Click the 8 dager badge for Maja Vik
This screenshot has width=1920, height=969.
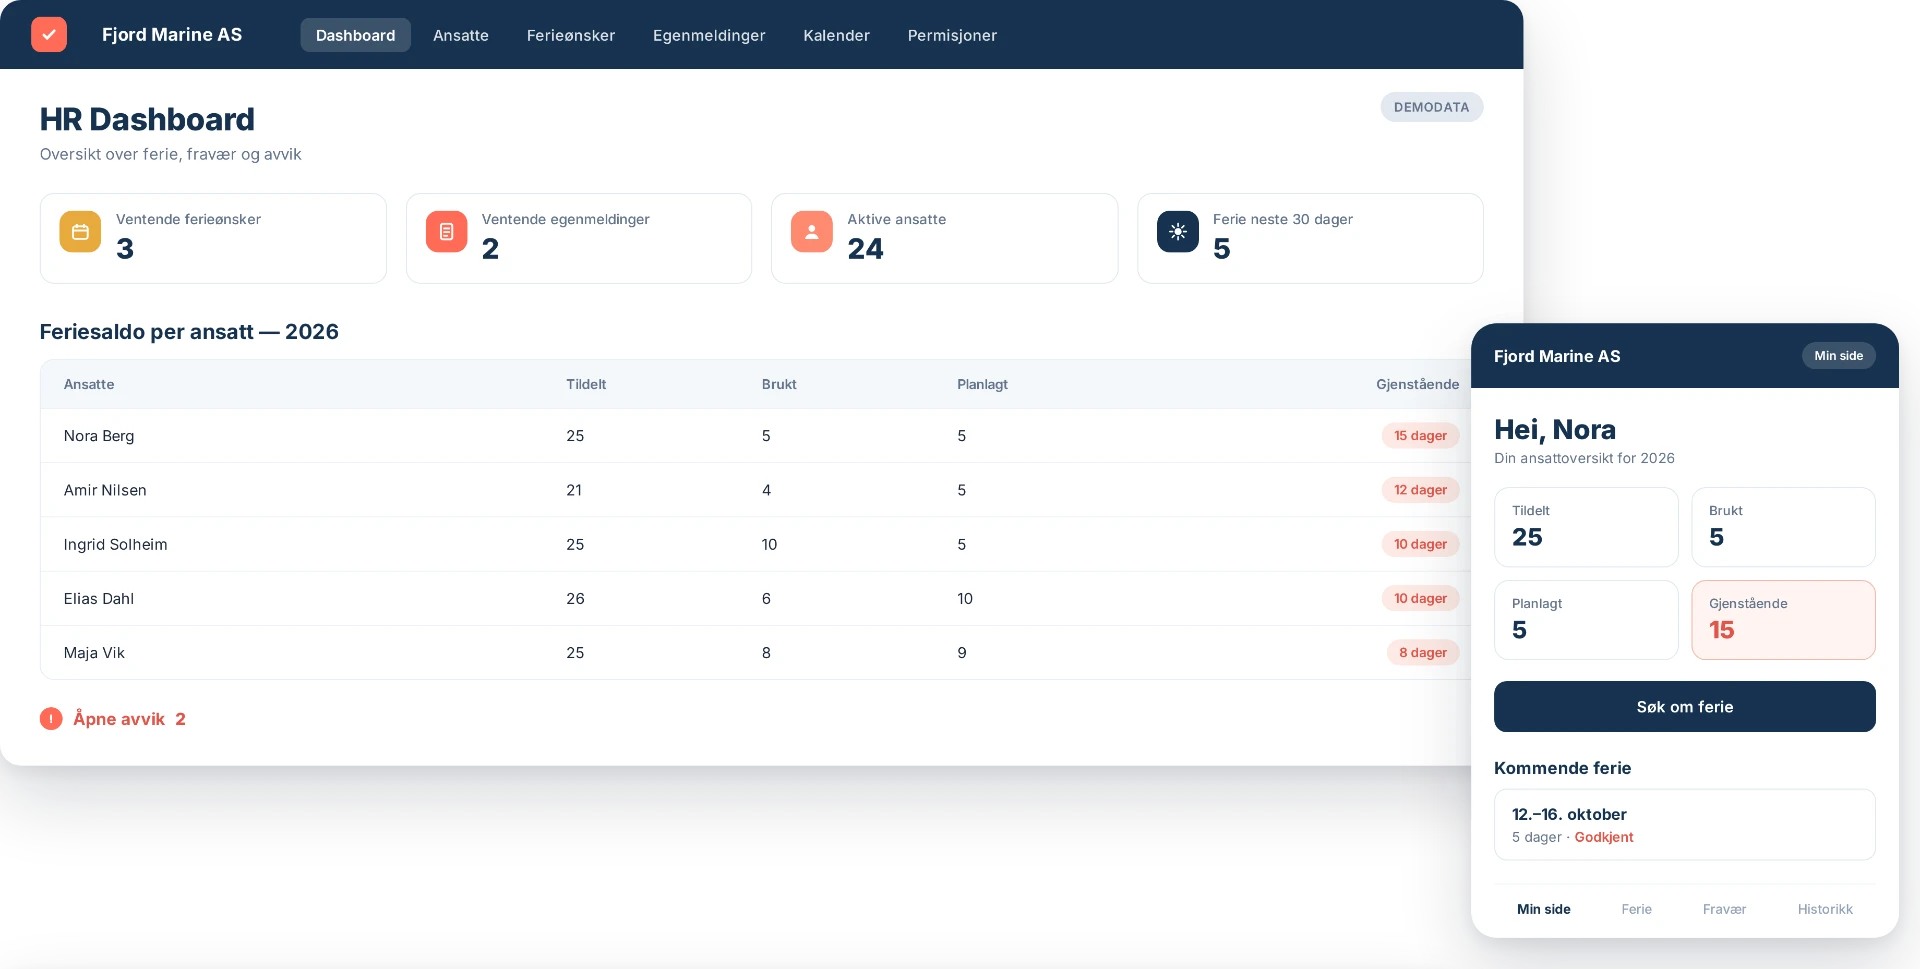point(1423,653)
